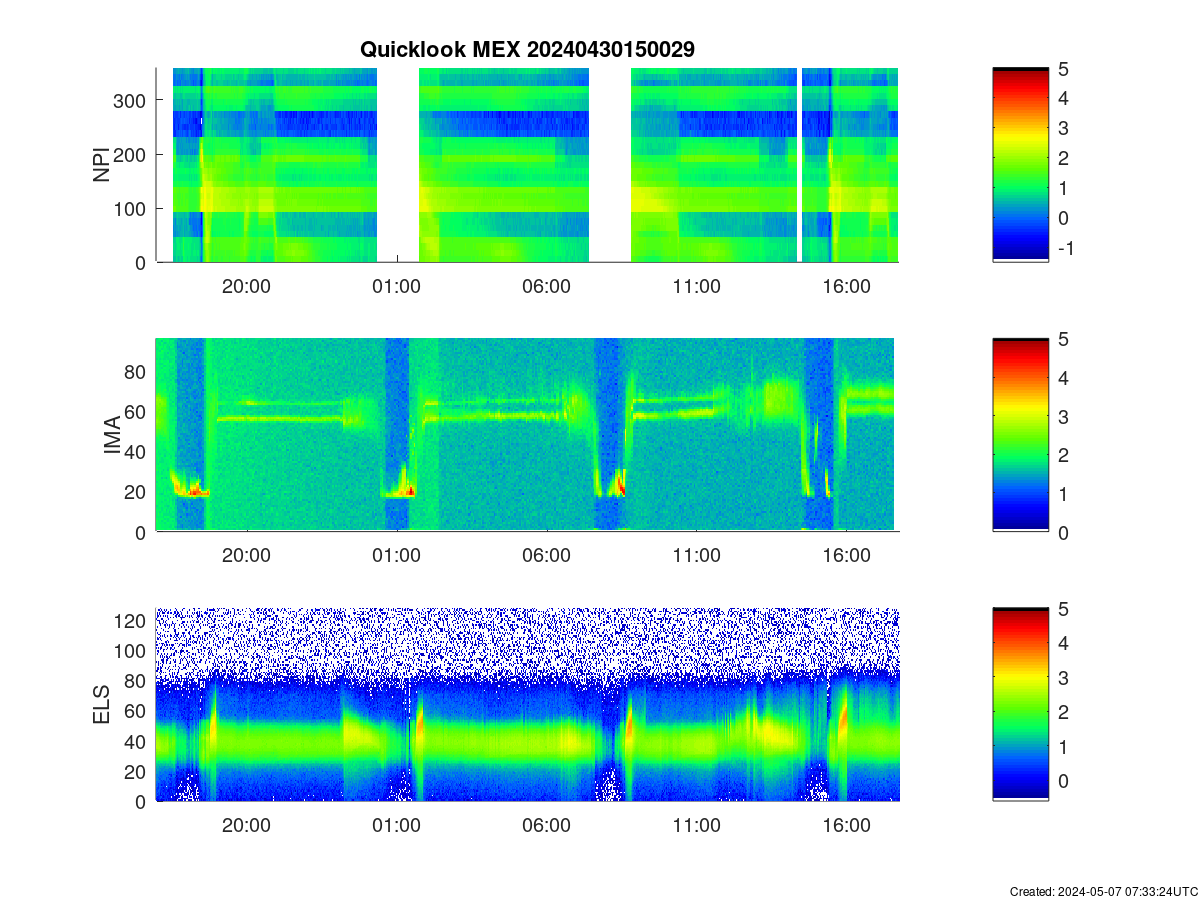Click the 06:00 tick under the IMA plot
This screenshot has width=1200, height=900.
(546, 556)
